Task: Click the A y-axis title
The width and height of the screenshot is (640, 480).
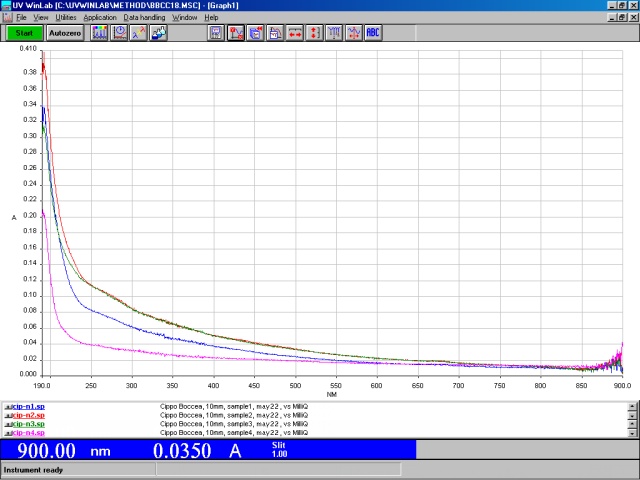Action: tap(14, 218)
